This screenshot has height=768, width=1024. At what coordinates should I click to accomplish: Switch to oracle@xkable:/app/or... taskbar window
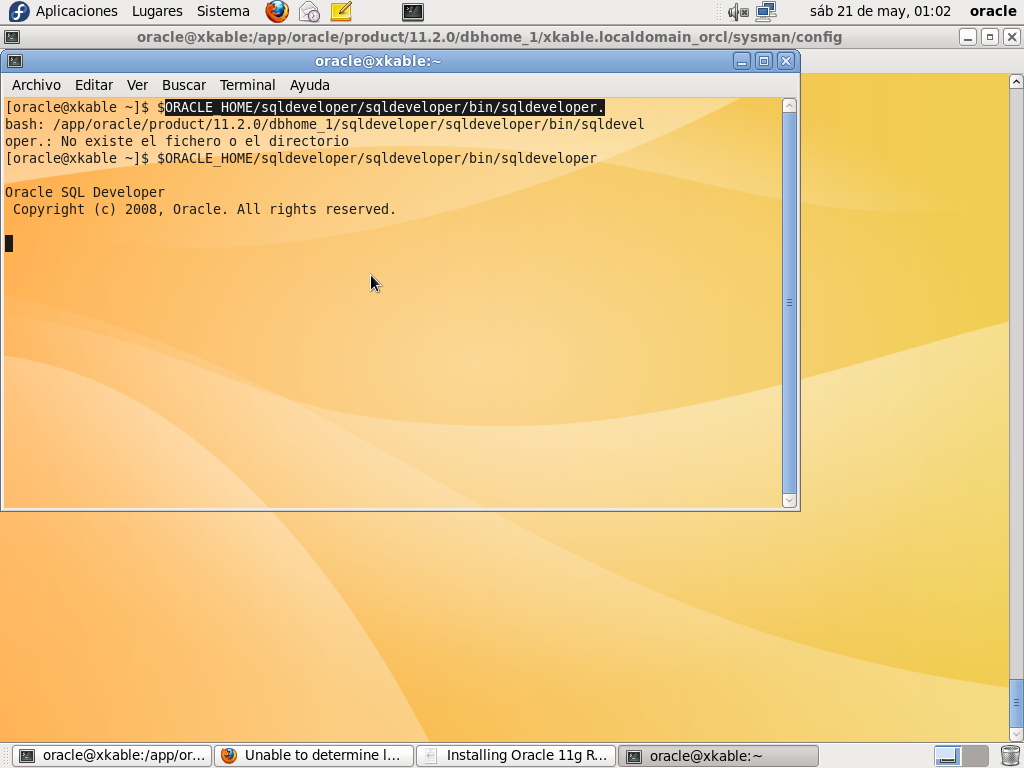(x=112, y=756)
